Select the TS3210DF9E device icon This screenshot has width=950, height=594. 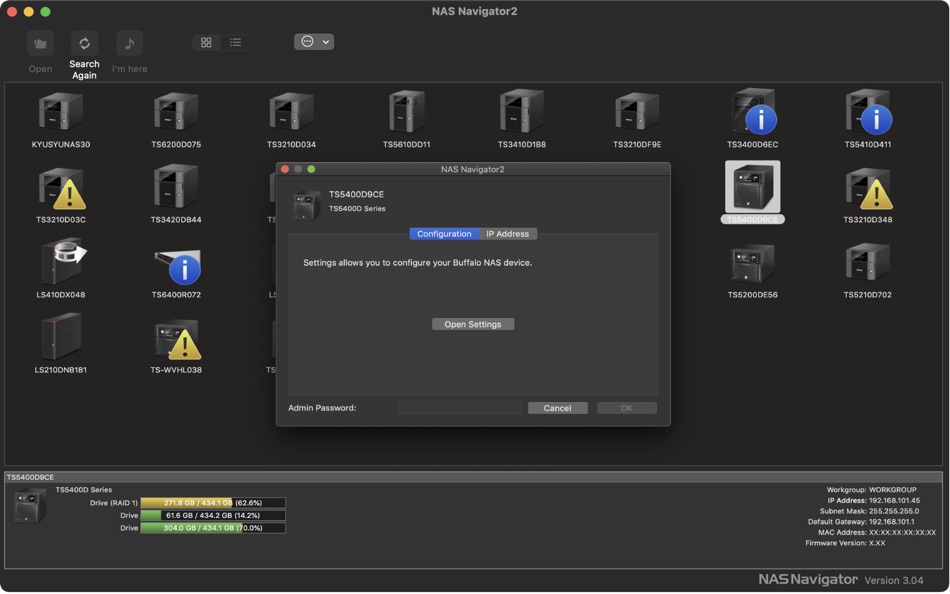[637, 112]
